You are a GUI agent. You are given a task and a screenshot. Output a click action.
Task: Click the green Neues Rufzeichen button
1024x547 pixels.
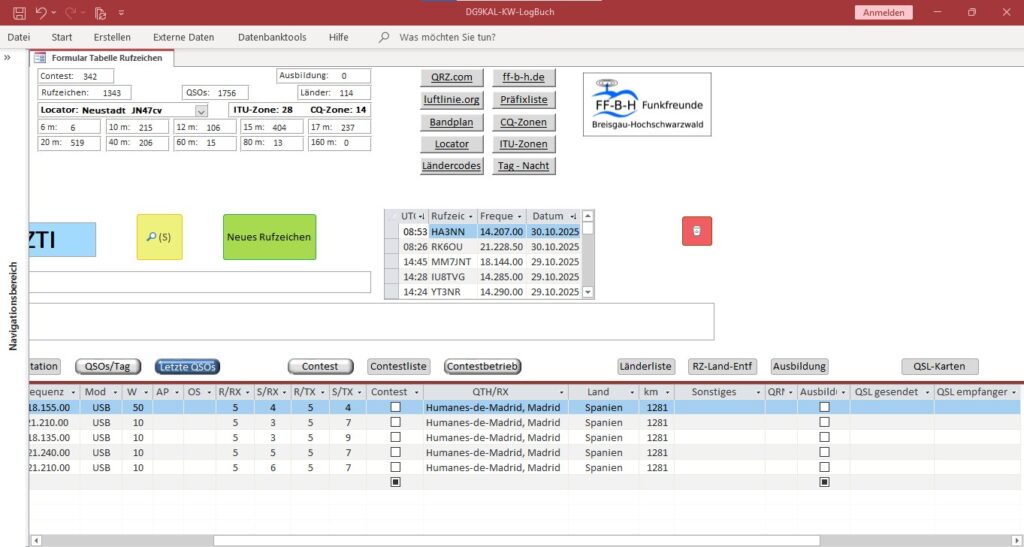tap(269, 237)
